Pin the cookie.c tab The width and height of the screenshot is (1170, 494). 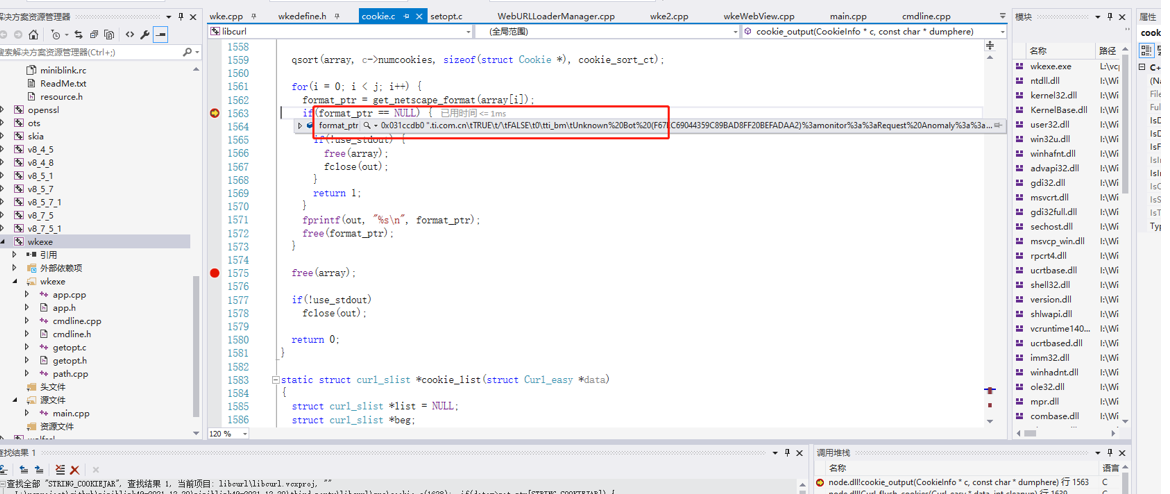click(407, 16)
